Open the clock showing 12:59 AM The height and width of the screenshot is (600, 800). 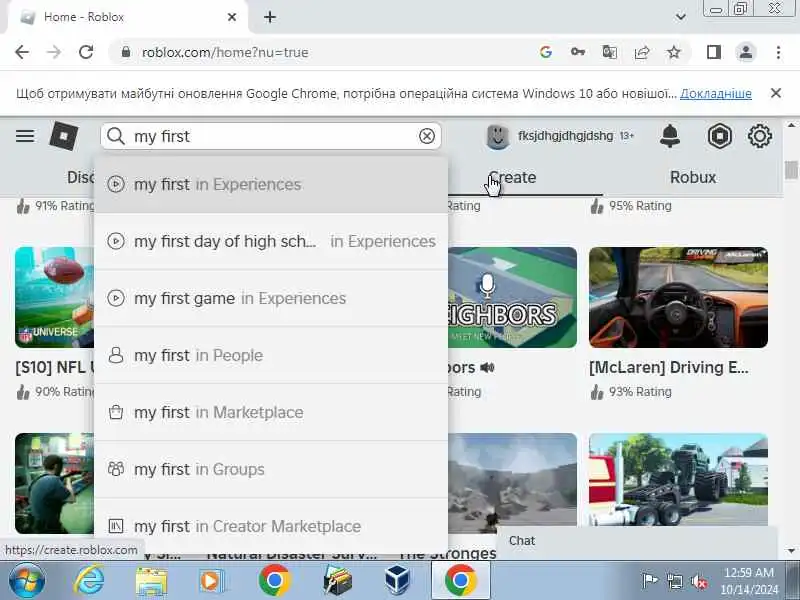tap(749, 581)
